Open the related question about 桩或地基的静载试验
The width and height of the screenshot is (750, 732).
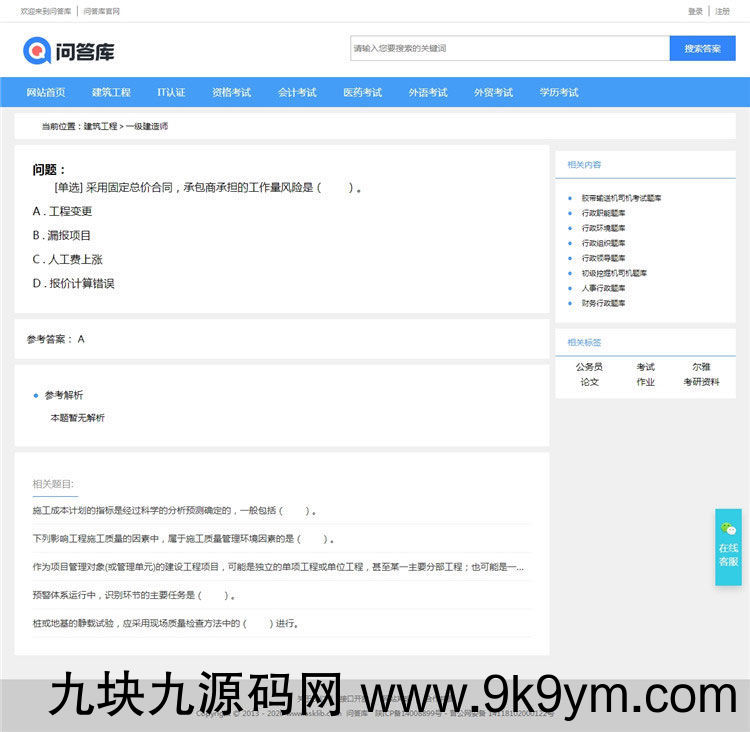[165, 623]
